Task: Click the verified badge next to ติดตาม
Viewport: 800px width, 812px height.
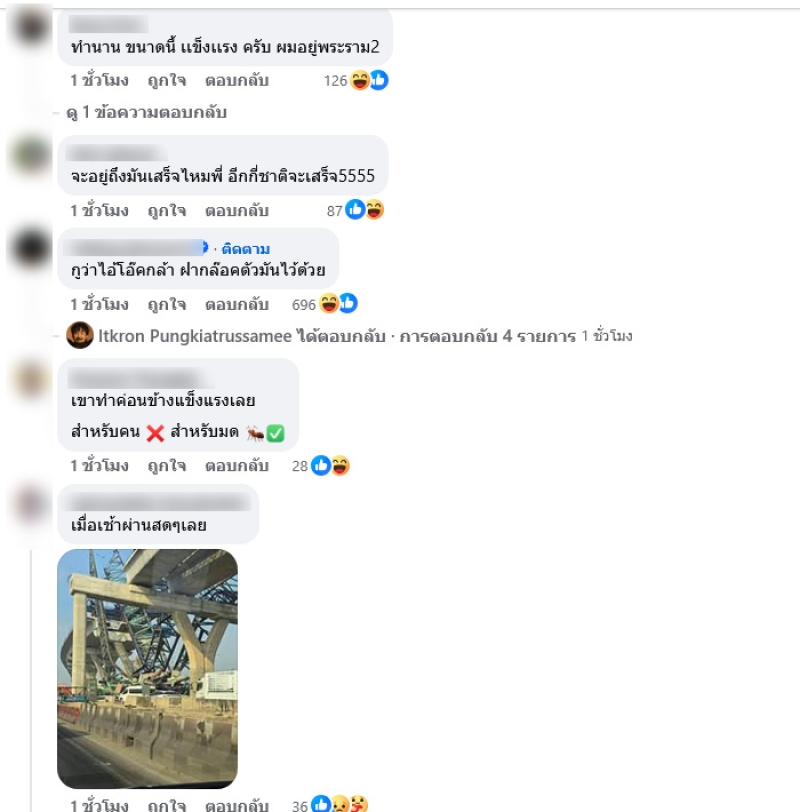Action: pos(205,248)
